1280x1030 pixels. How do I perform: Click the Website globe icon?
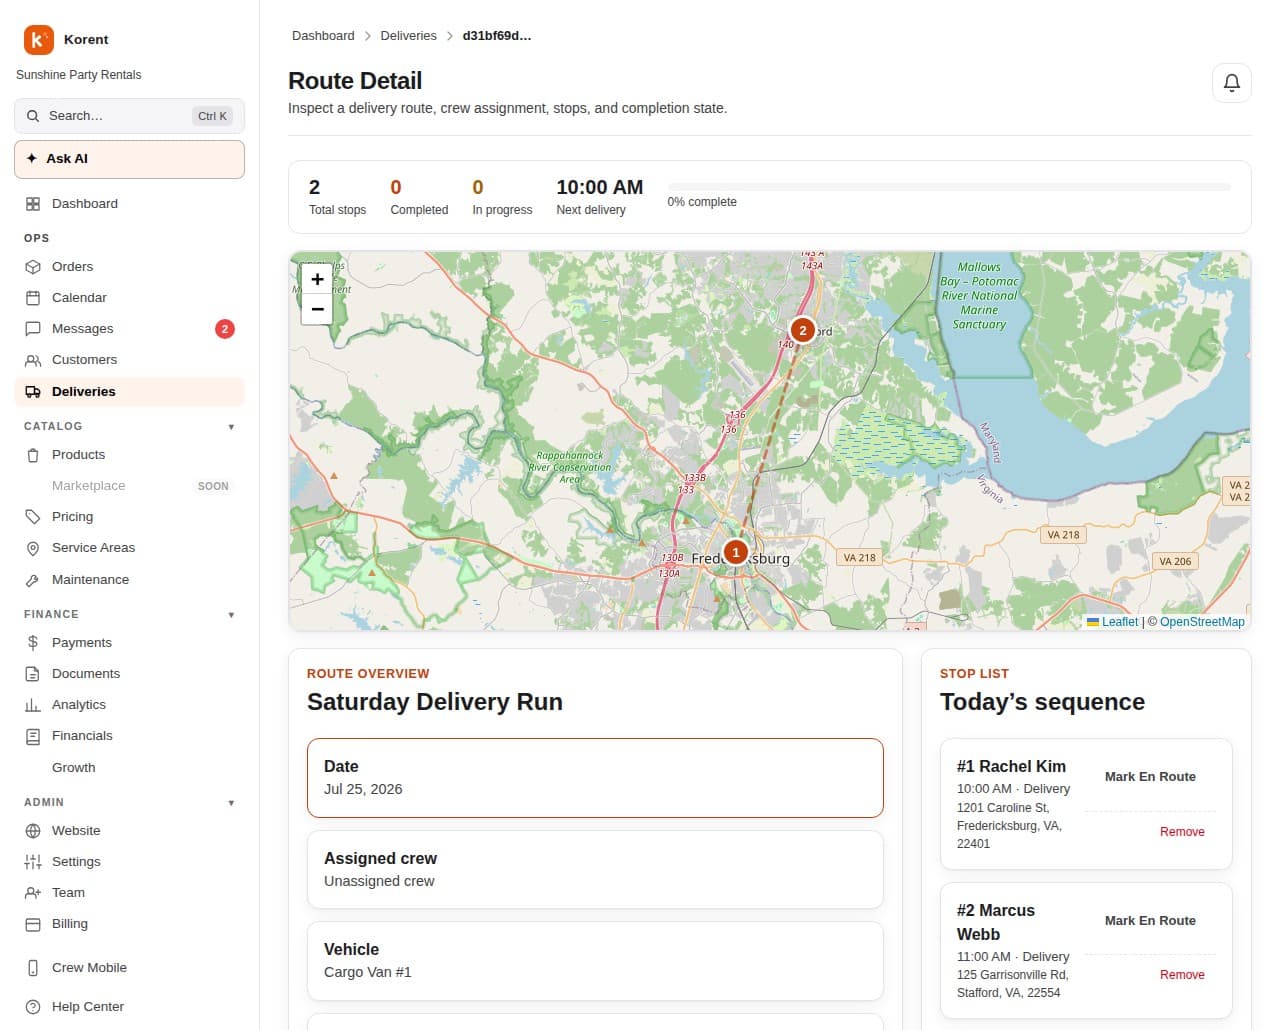point(33,831)
